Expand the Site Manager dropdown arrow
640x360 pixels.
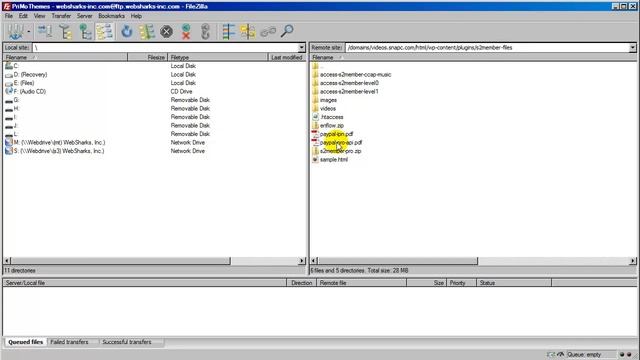[x=29, y=31]
